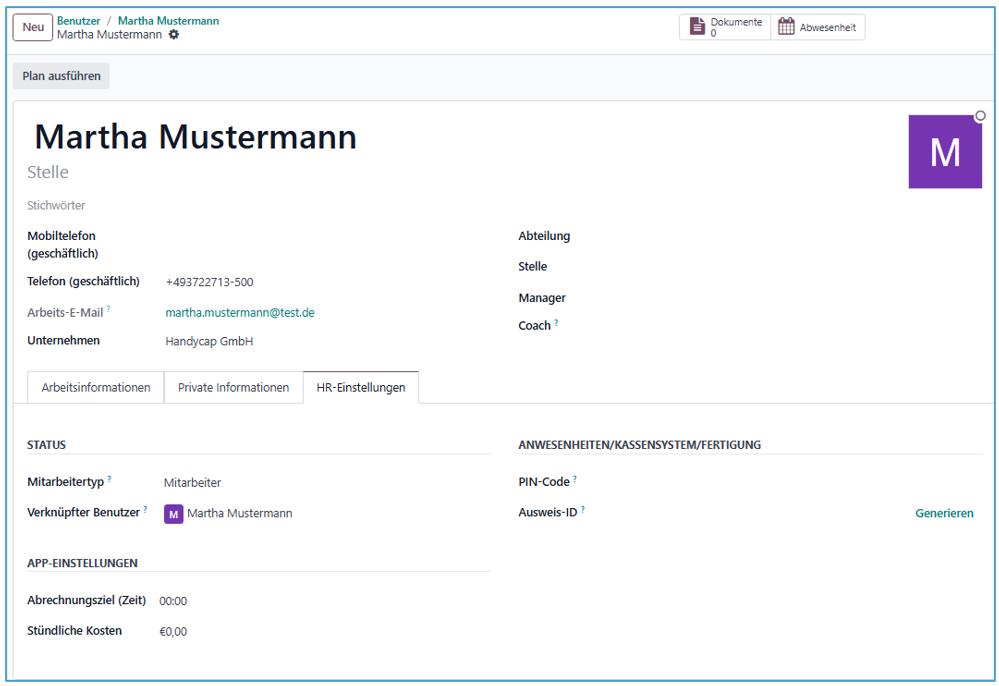Click the purple M employee avatar image
Screen dimensions: 999x686
click(944, 152)
